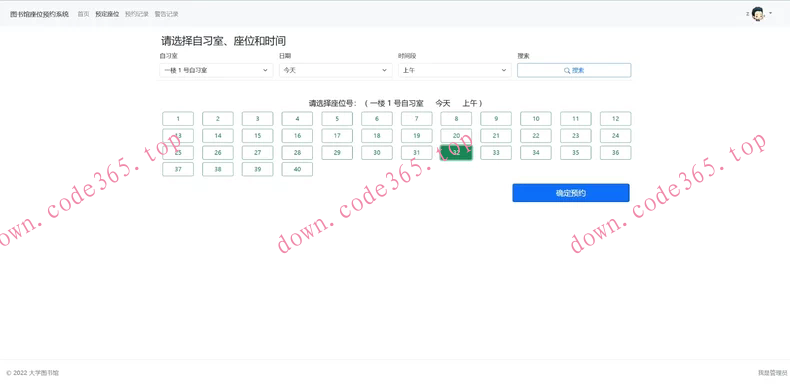Viewport: 790px width, 386px height.
Task: Pick seat 31
Action: pyautogui.click(x=417, y=153)
